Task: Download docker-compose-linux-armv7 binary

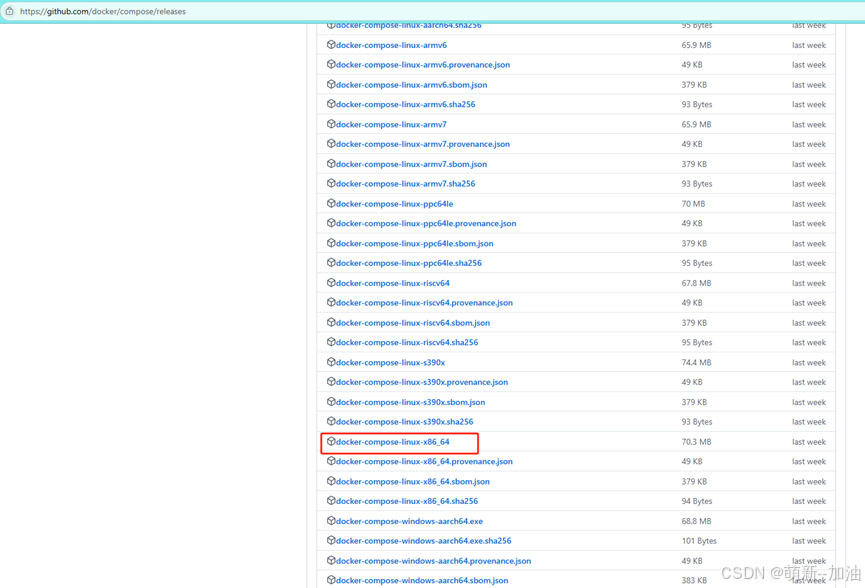Action: tap(391, 125)
